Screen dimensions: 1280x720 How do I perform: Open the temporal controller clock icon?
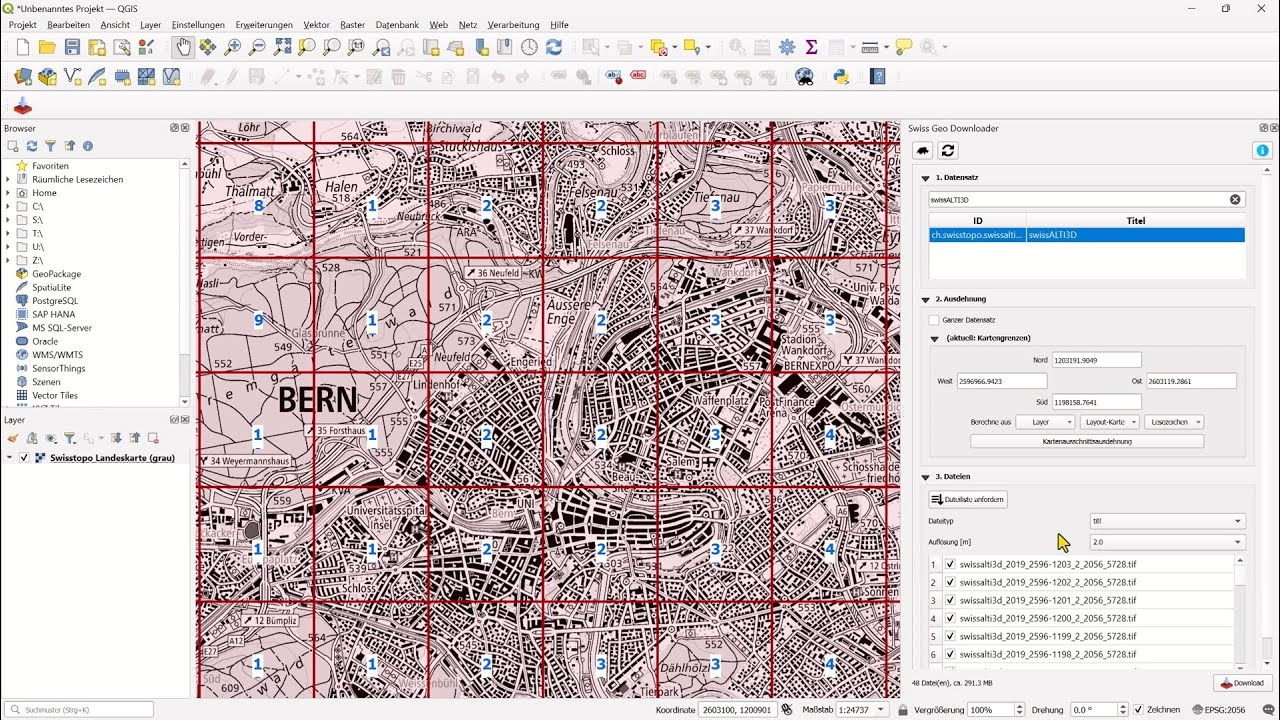click(528, 47)
